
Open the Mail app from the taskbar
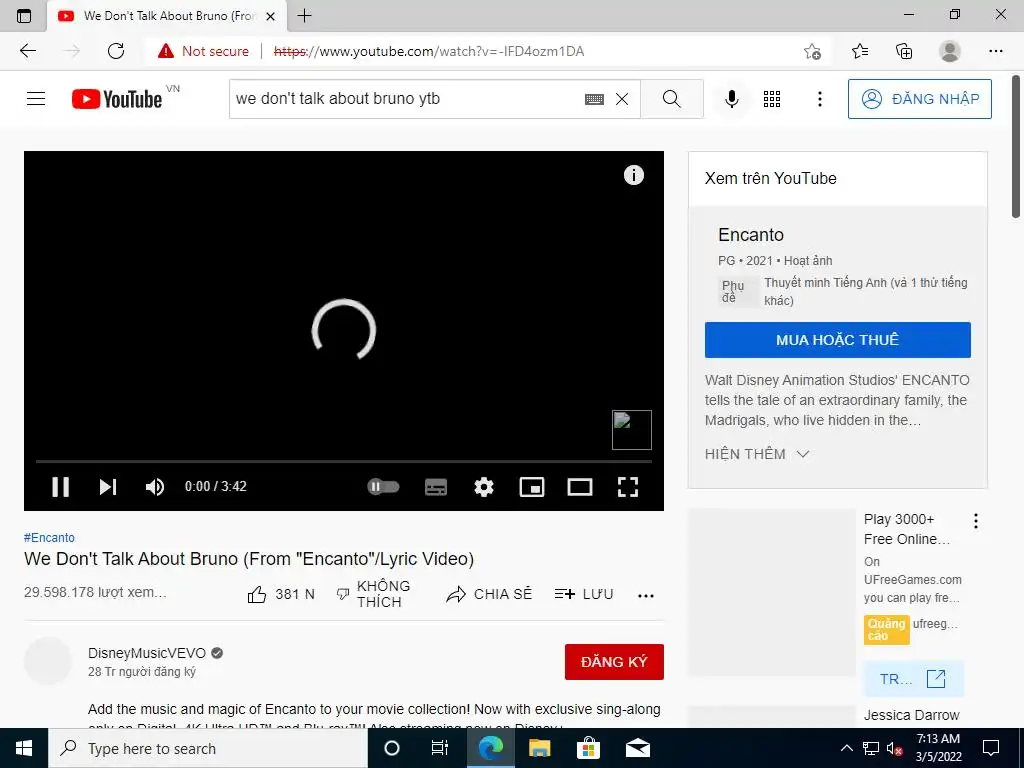(x=637, y=748)
